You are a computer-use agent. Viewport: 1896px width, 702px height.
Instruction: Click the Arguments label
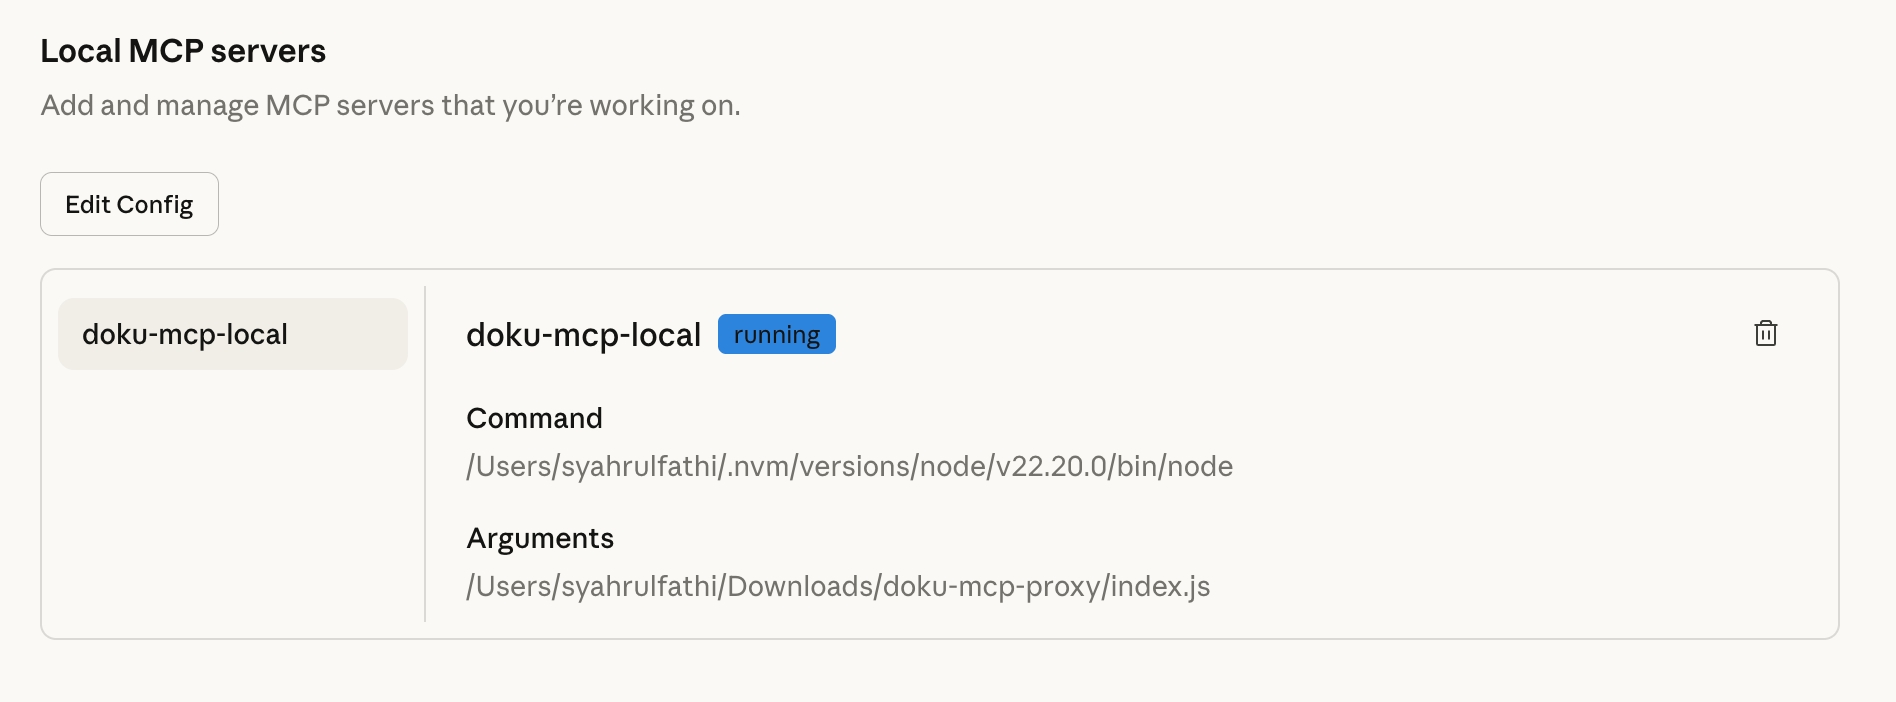click(x=540, y=538)
